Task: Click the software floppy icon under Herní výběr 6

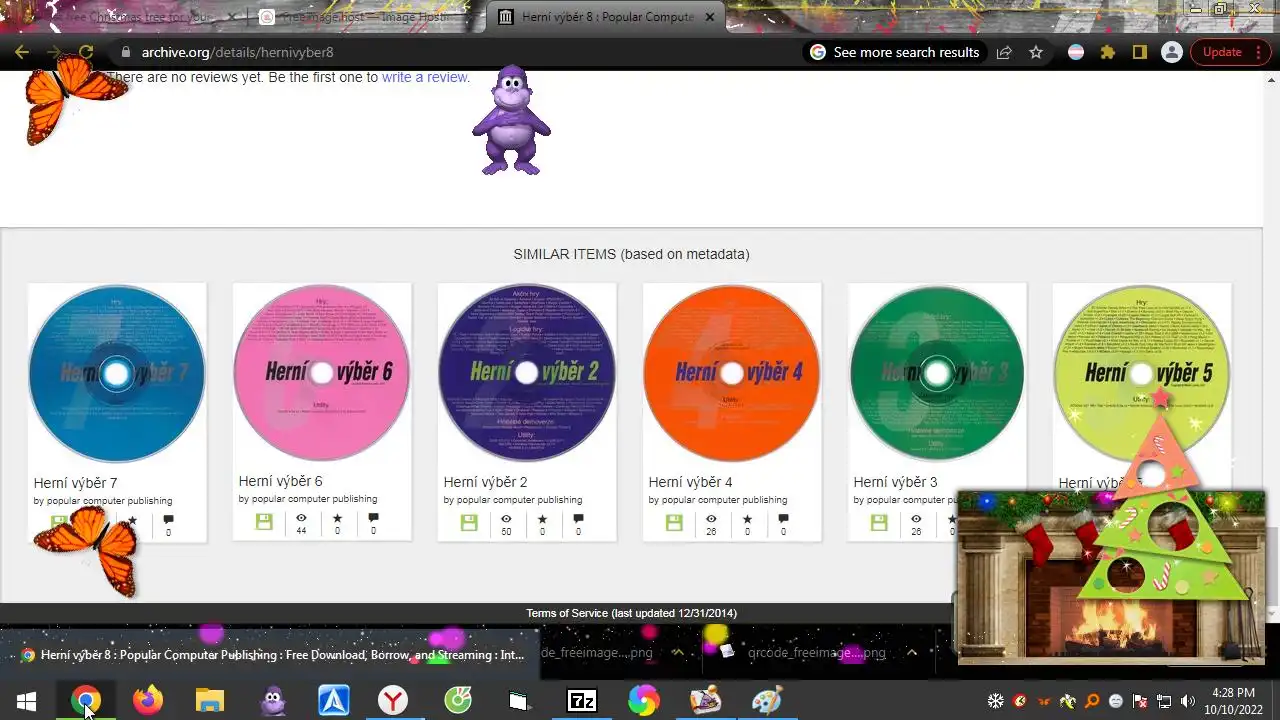Action: (x=264, y=522)
